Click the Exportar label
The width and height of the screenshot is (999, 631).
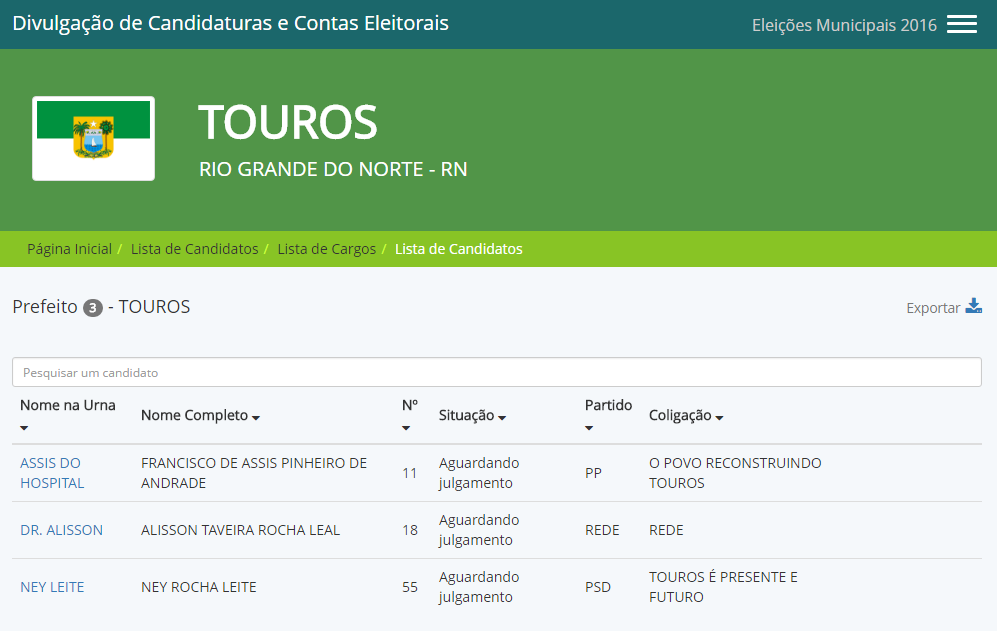pyautogui.click(x=933, y=308)
